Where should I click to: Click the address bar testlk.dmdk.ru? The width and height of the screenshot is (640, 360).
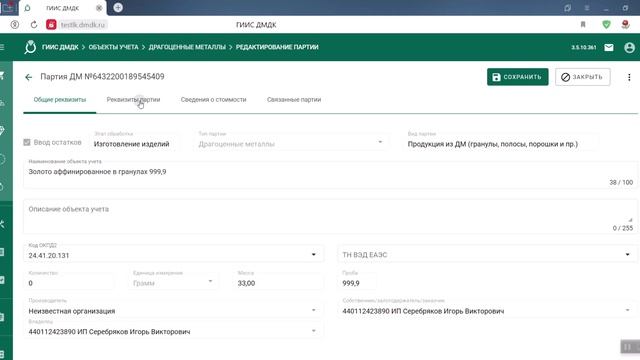83,25
